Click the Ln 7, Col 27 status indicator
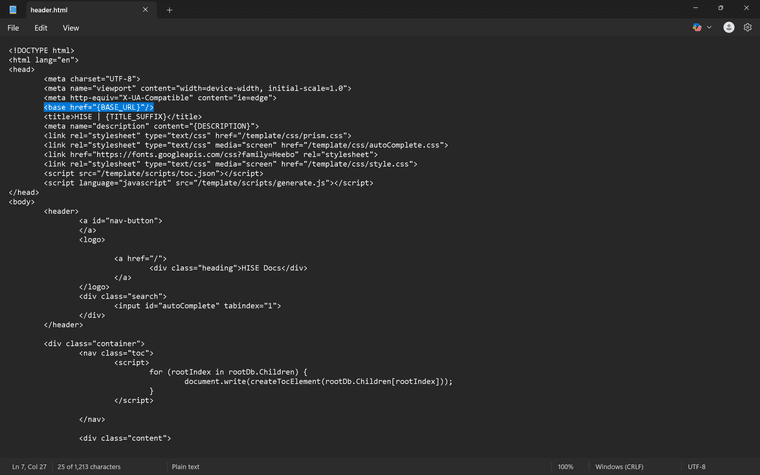The width and height of the screenshot is (760, 475). (29, 467)
